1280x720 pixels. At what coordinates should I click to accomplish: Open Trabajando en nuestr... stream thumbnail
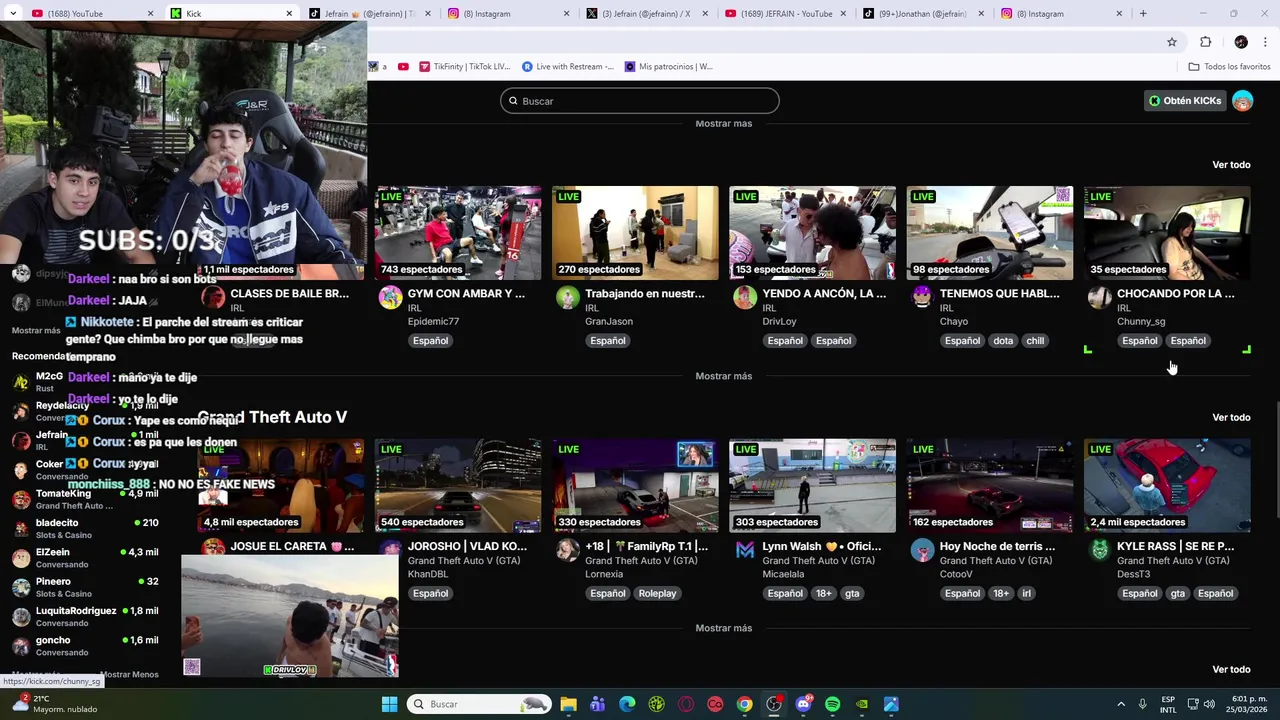pyautogui.click(x=635, y=233)
